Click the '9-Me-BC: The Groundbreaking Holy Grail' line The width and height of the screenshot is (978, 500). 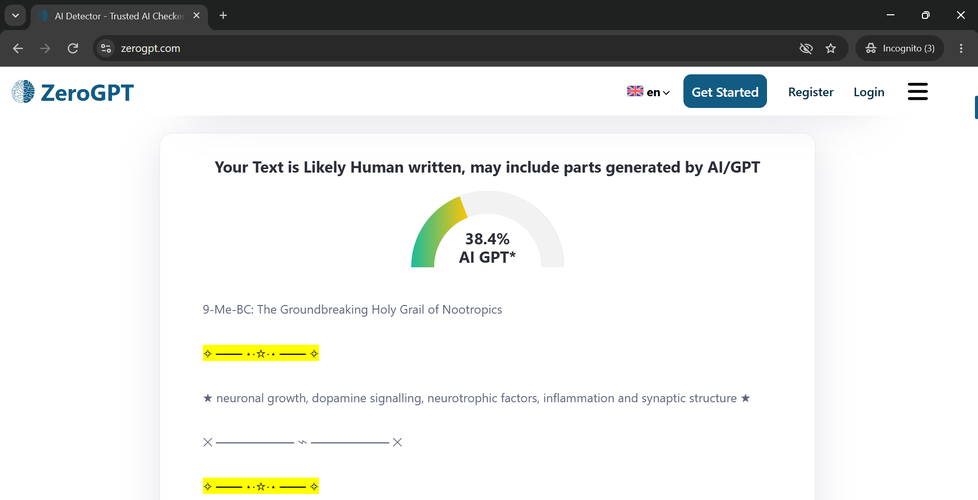pyautogui.click(x=352, y=309)
